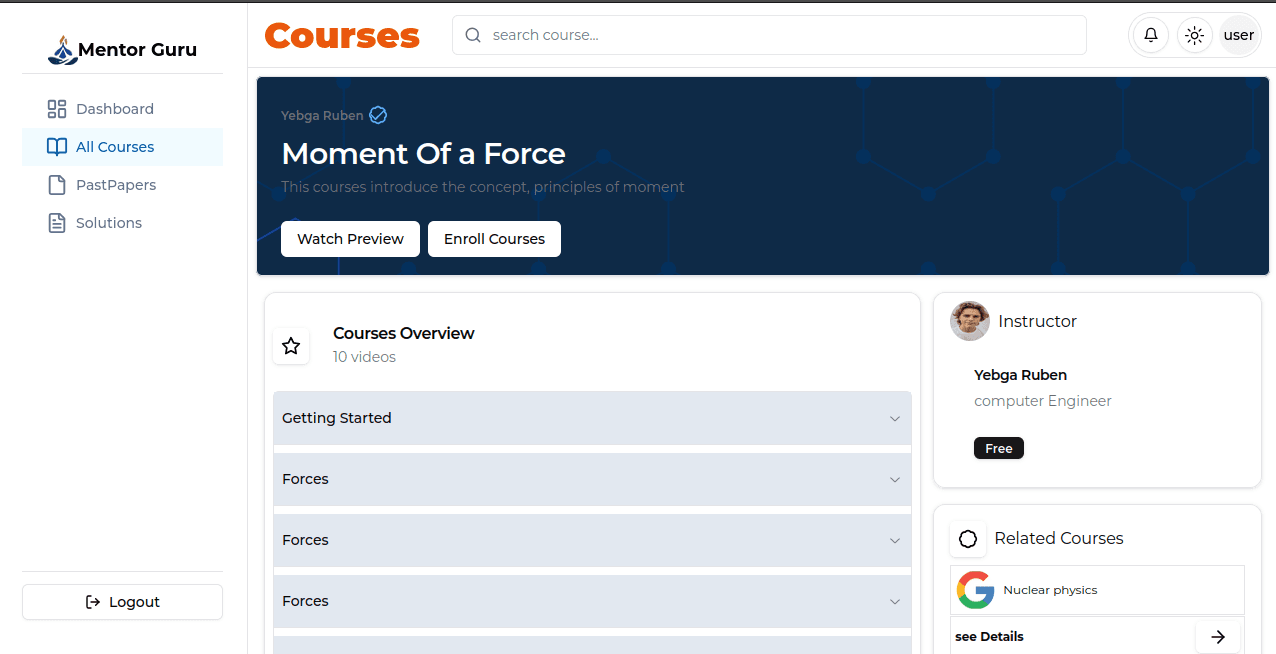1276x654 pixels.
Task: Expand the Getting Started section
Action: point(592,418)
